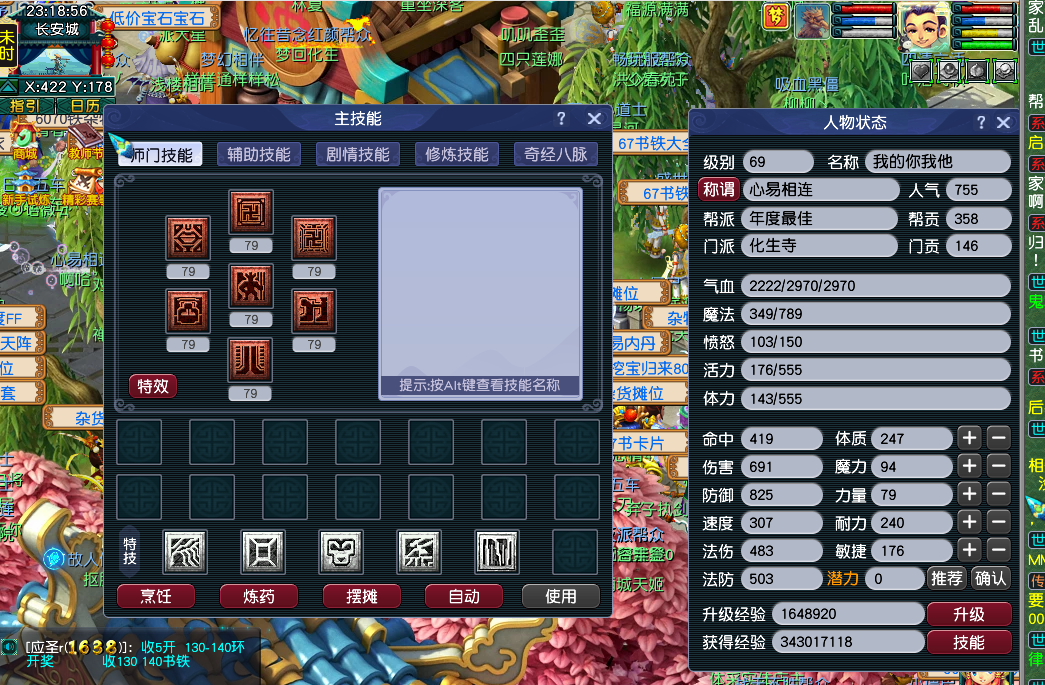Click the 称谓 title button

tap(719, 190)
